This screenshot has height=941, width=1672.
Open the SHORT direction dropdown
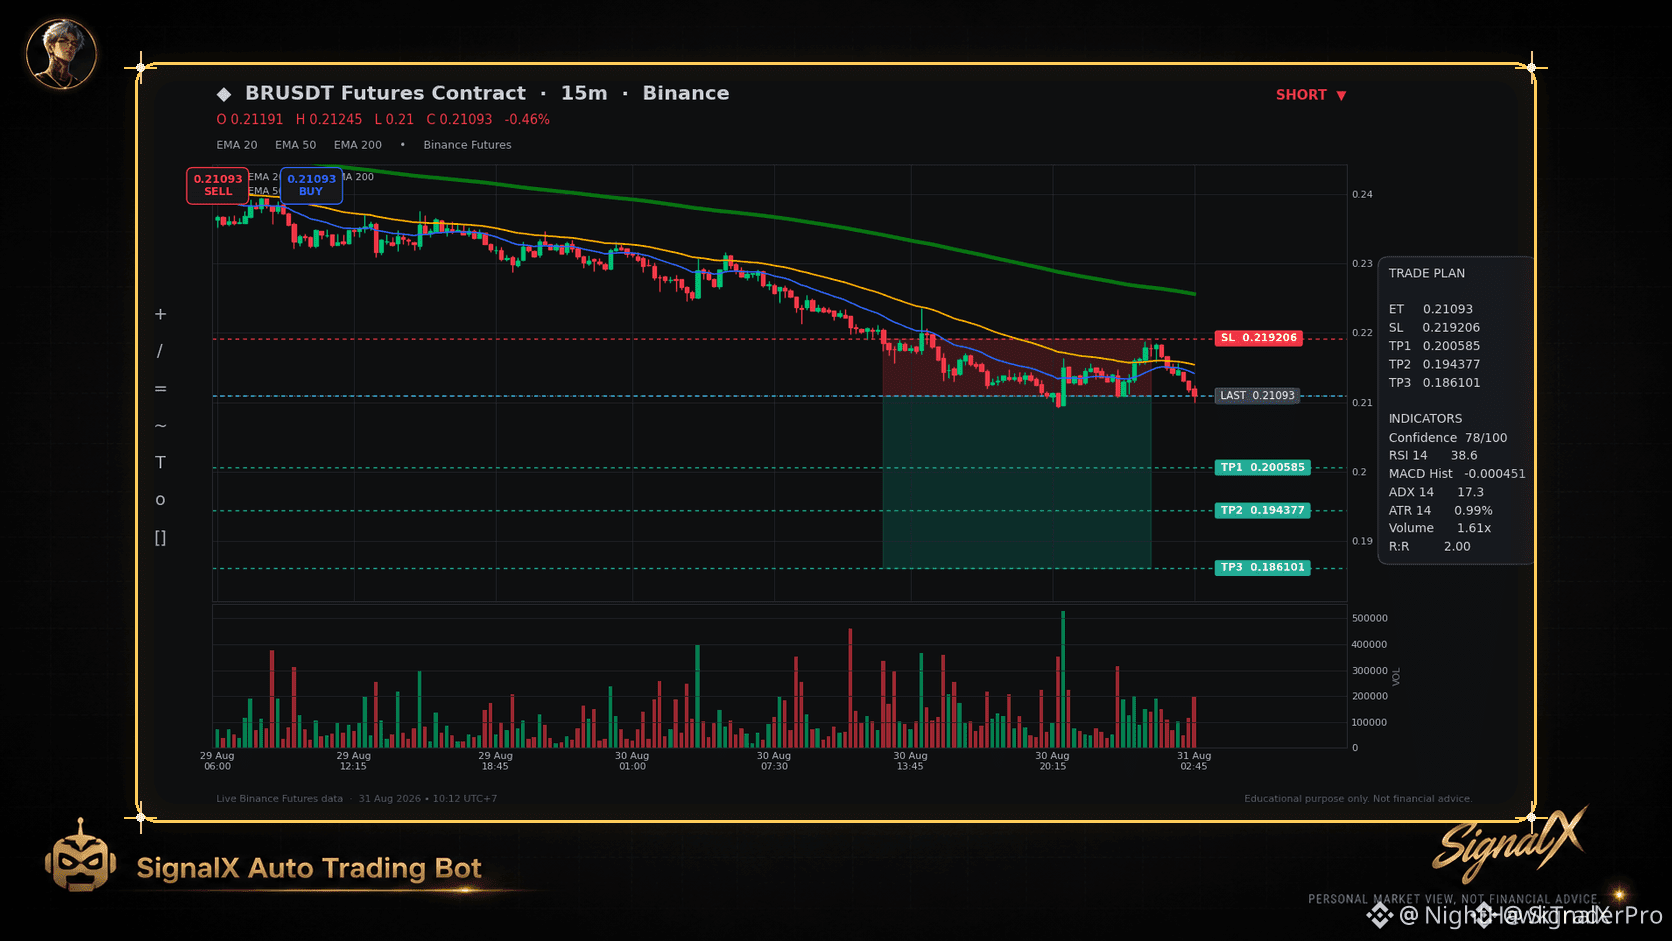pyautogui.click(x=1311, y=95)
